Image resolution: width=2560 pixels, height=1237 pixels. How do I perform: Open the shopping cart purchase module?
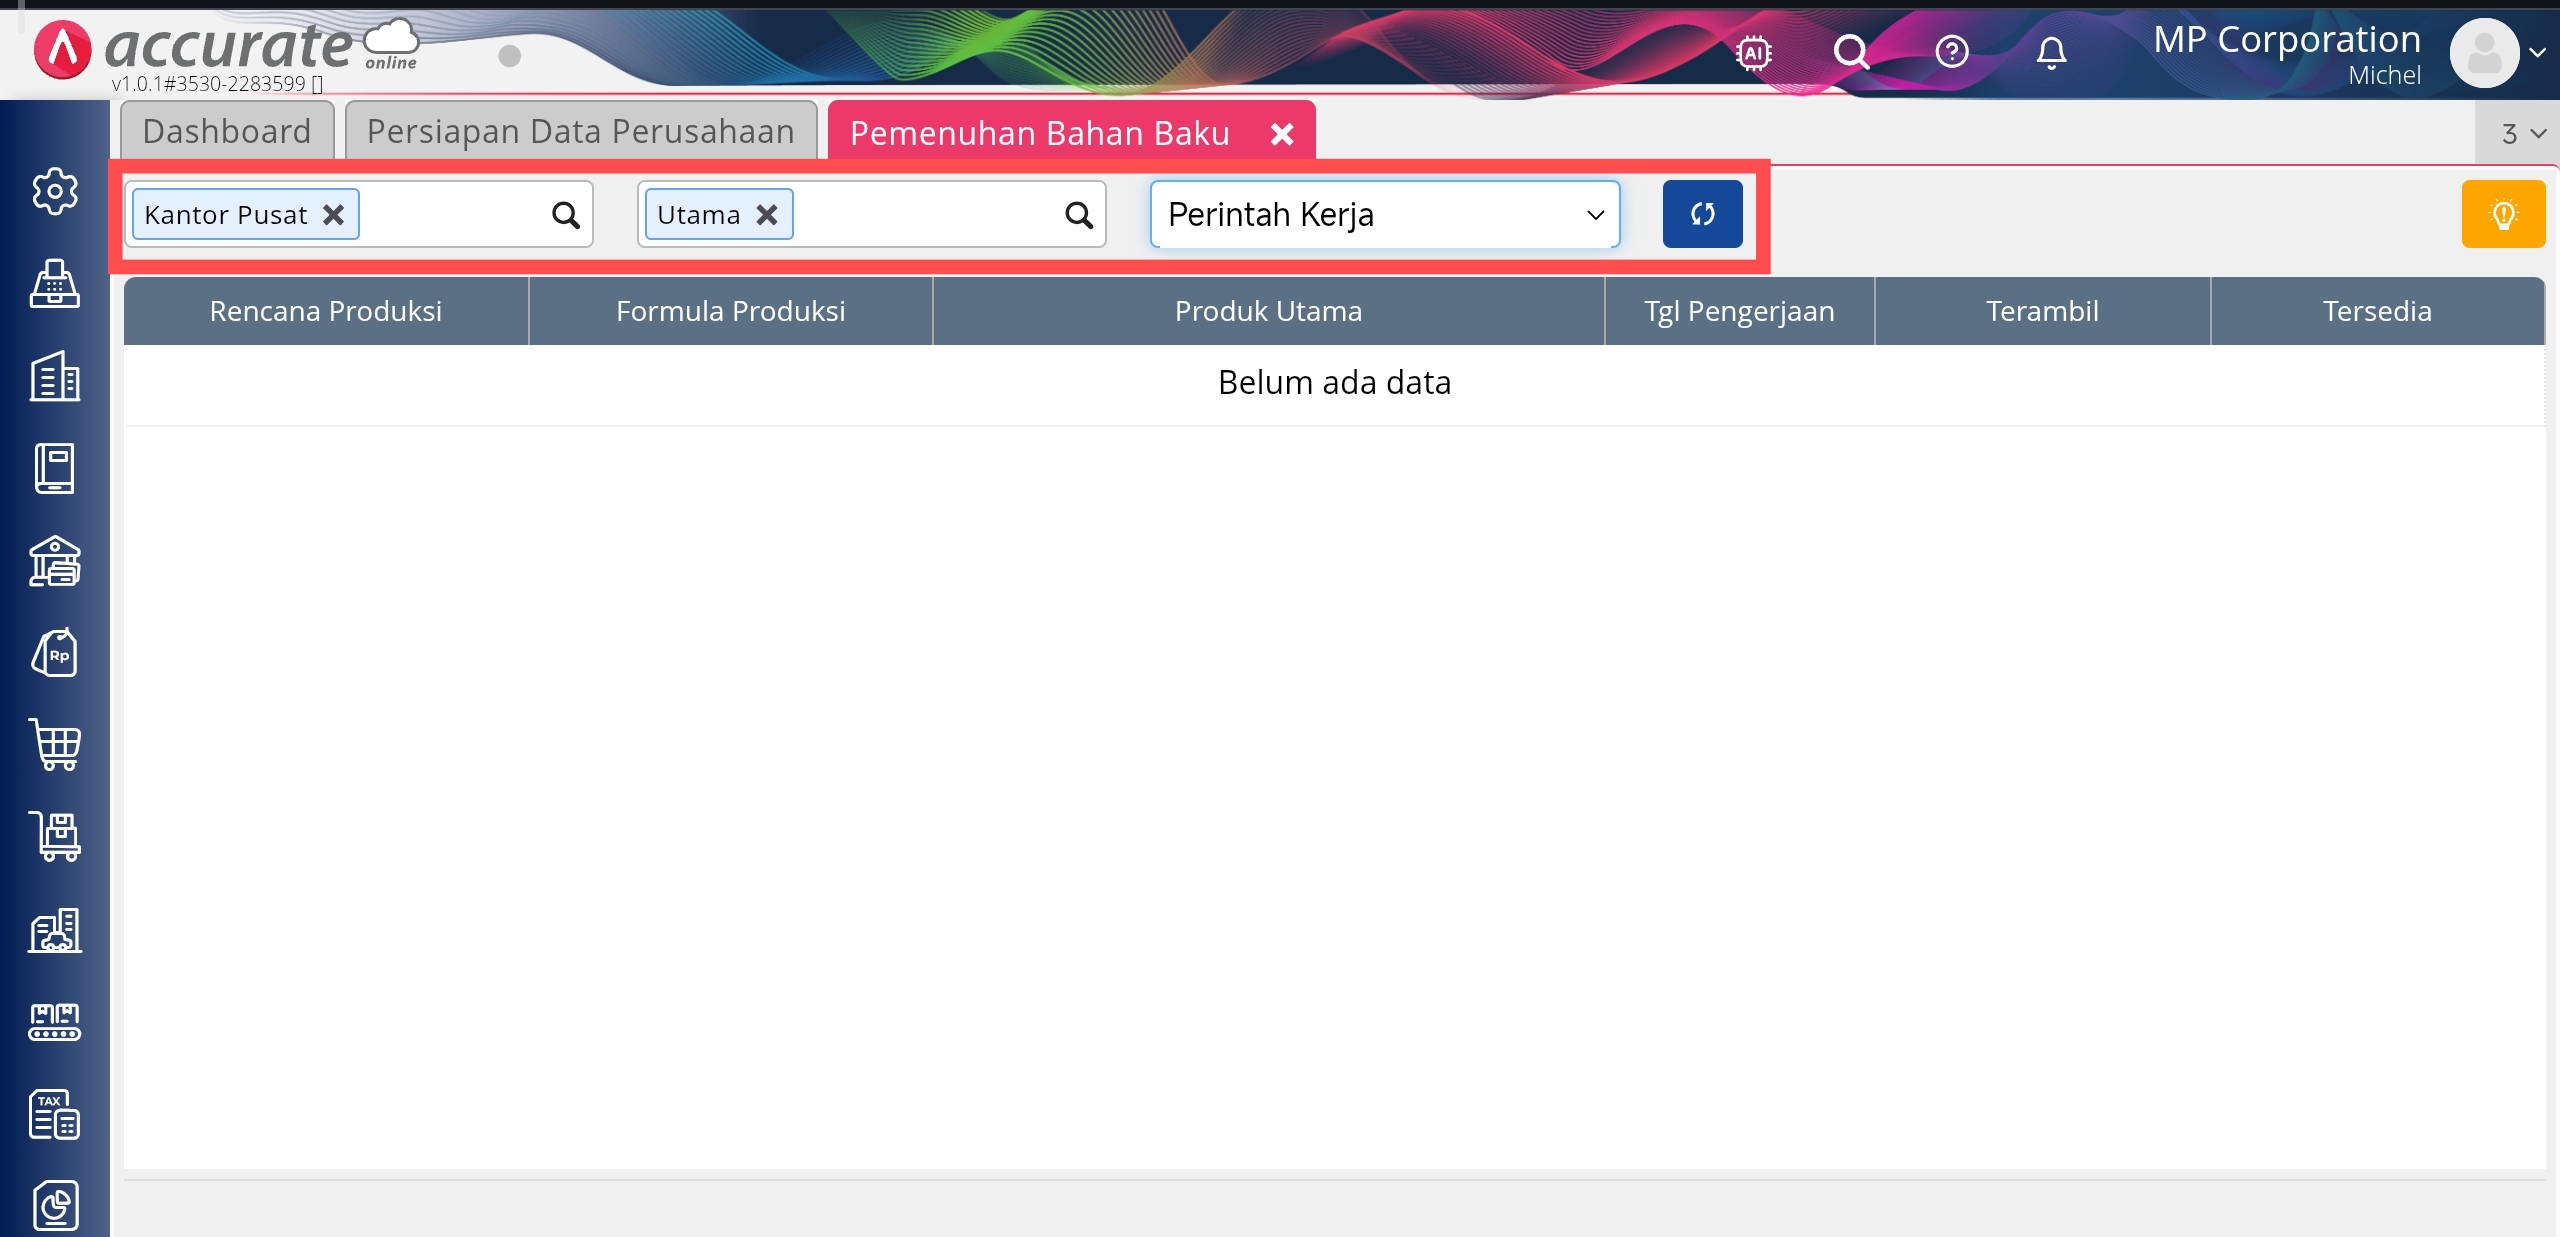coord(54,745)
